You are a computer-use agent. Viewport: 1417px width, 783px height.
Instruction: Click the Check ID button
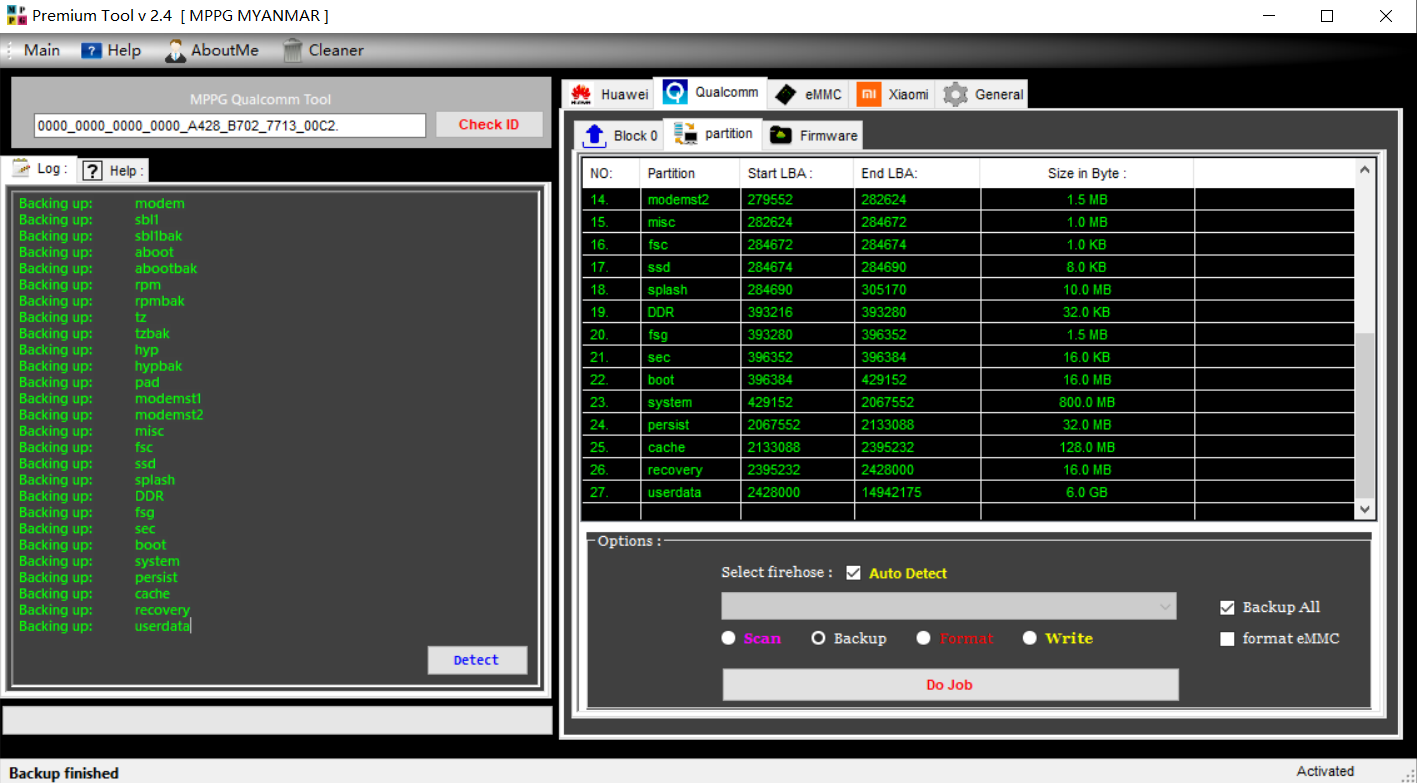click(489, 125)
